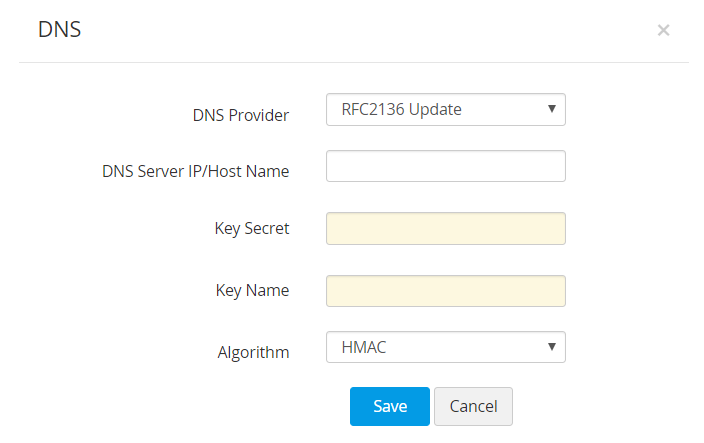
Task: Click the RFC2136 Update text in the provider box
Action: (x=402, y=110)
